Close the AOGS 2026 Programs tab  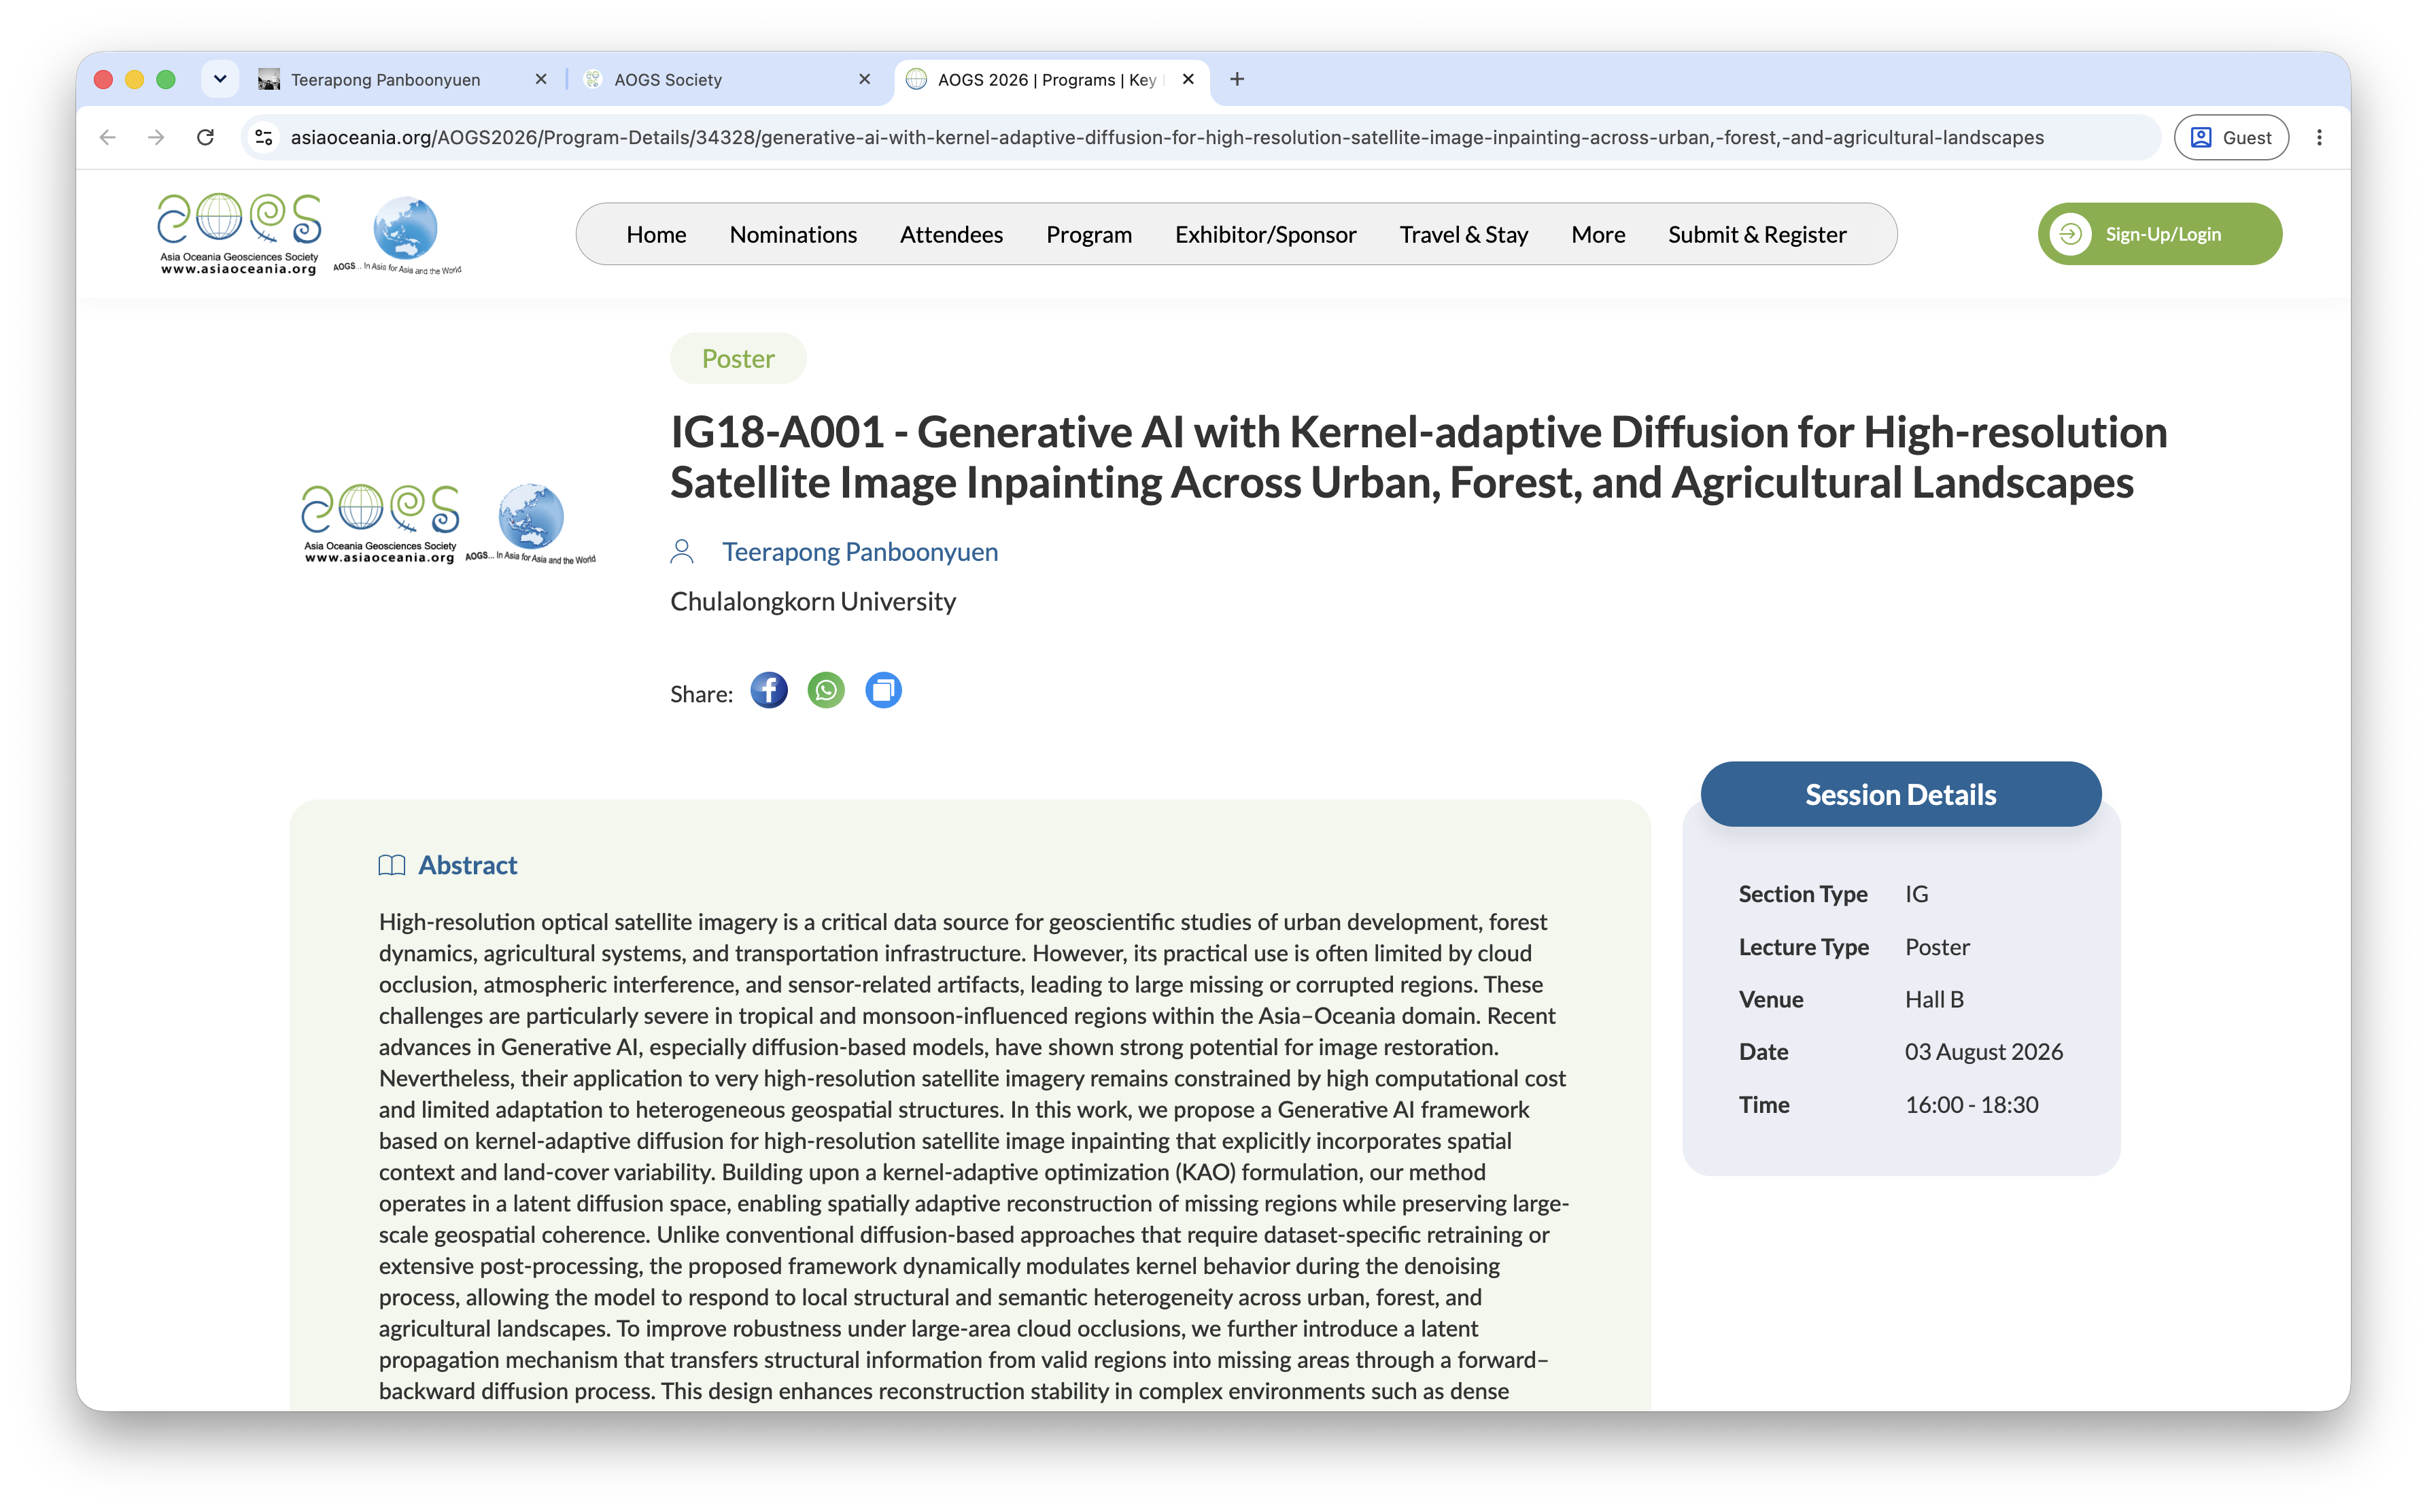click(1188, 79)
